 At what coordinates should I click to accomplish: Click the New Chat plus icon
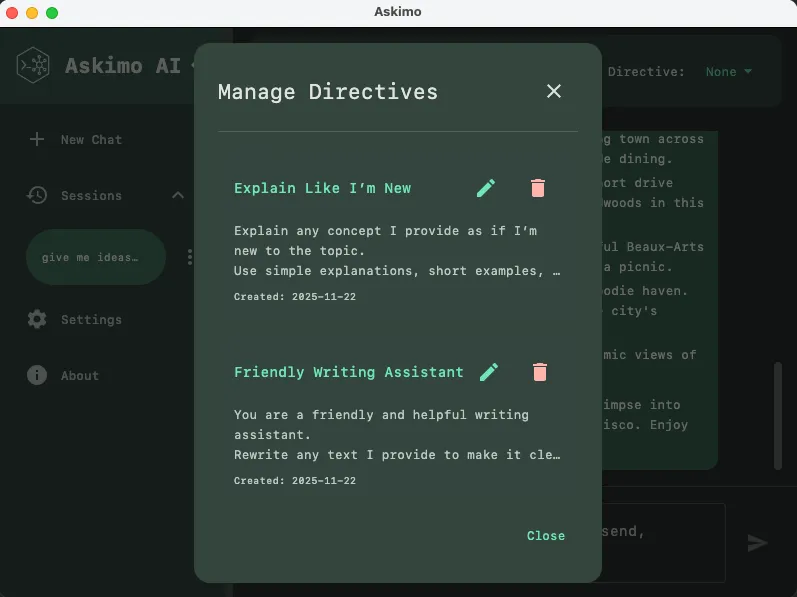(x=37, y=139)
